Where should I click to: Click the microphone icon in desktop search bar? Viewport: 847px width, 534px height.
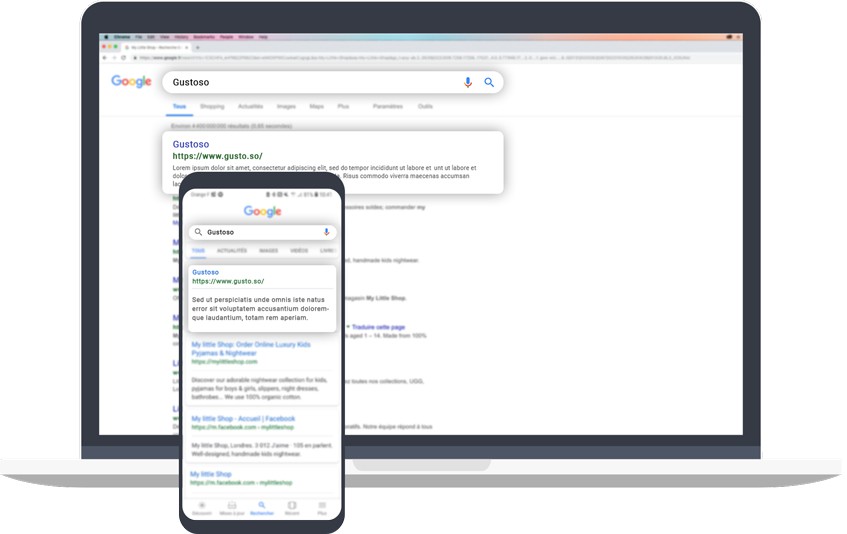(468, 82)
